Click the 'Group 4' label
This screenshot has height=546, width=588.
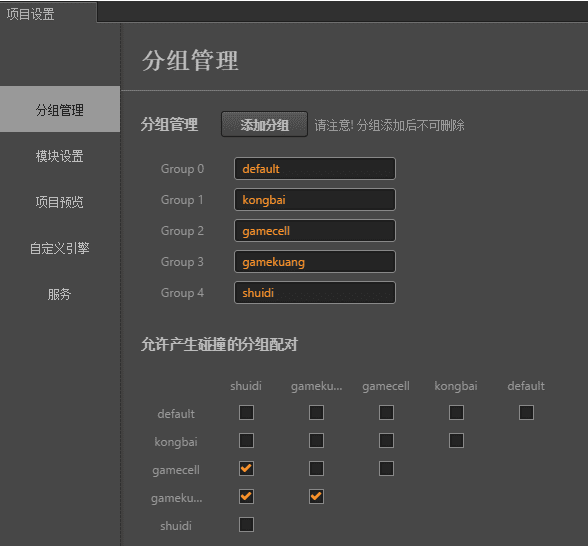click(x=182, y=292)
